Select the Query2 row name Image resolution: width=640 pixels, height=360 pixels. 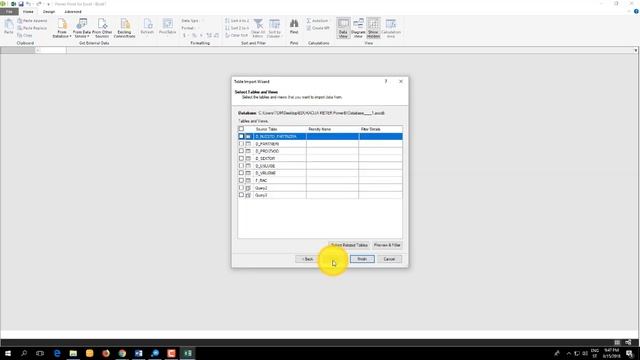[x=261, y=188]
